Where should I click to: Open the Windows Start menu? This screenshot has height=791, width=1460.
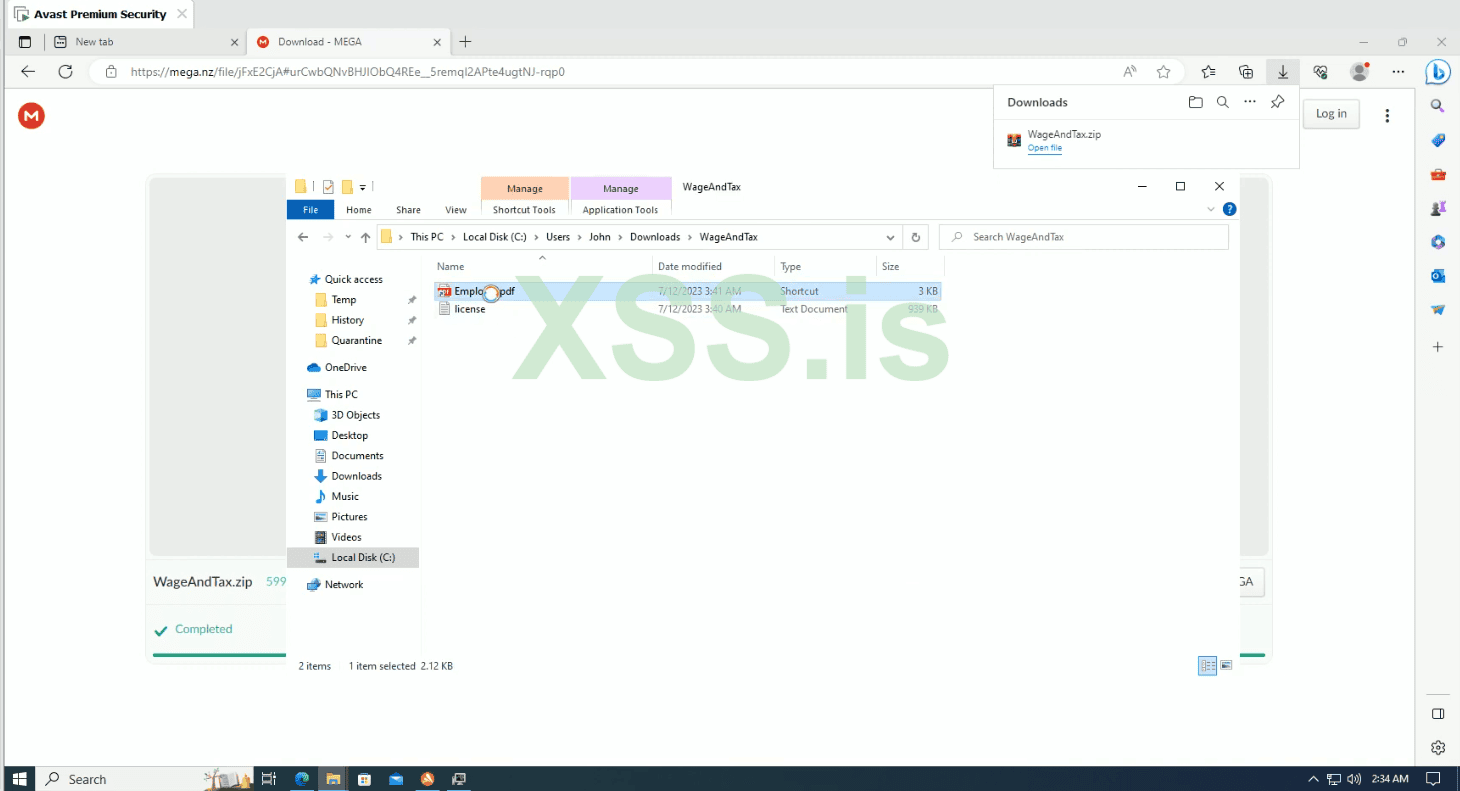tap(20, 779)
